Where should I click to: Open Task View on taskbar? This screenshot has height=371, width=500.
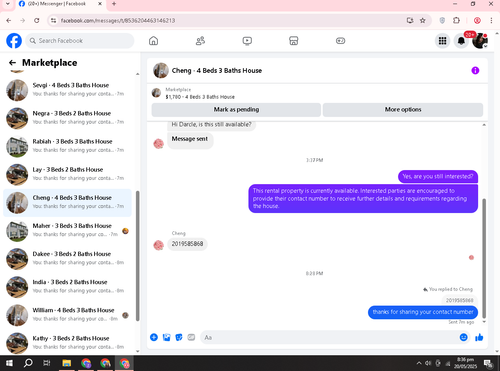point(47,363)
